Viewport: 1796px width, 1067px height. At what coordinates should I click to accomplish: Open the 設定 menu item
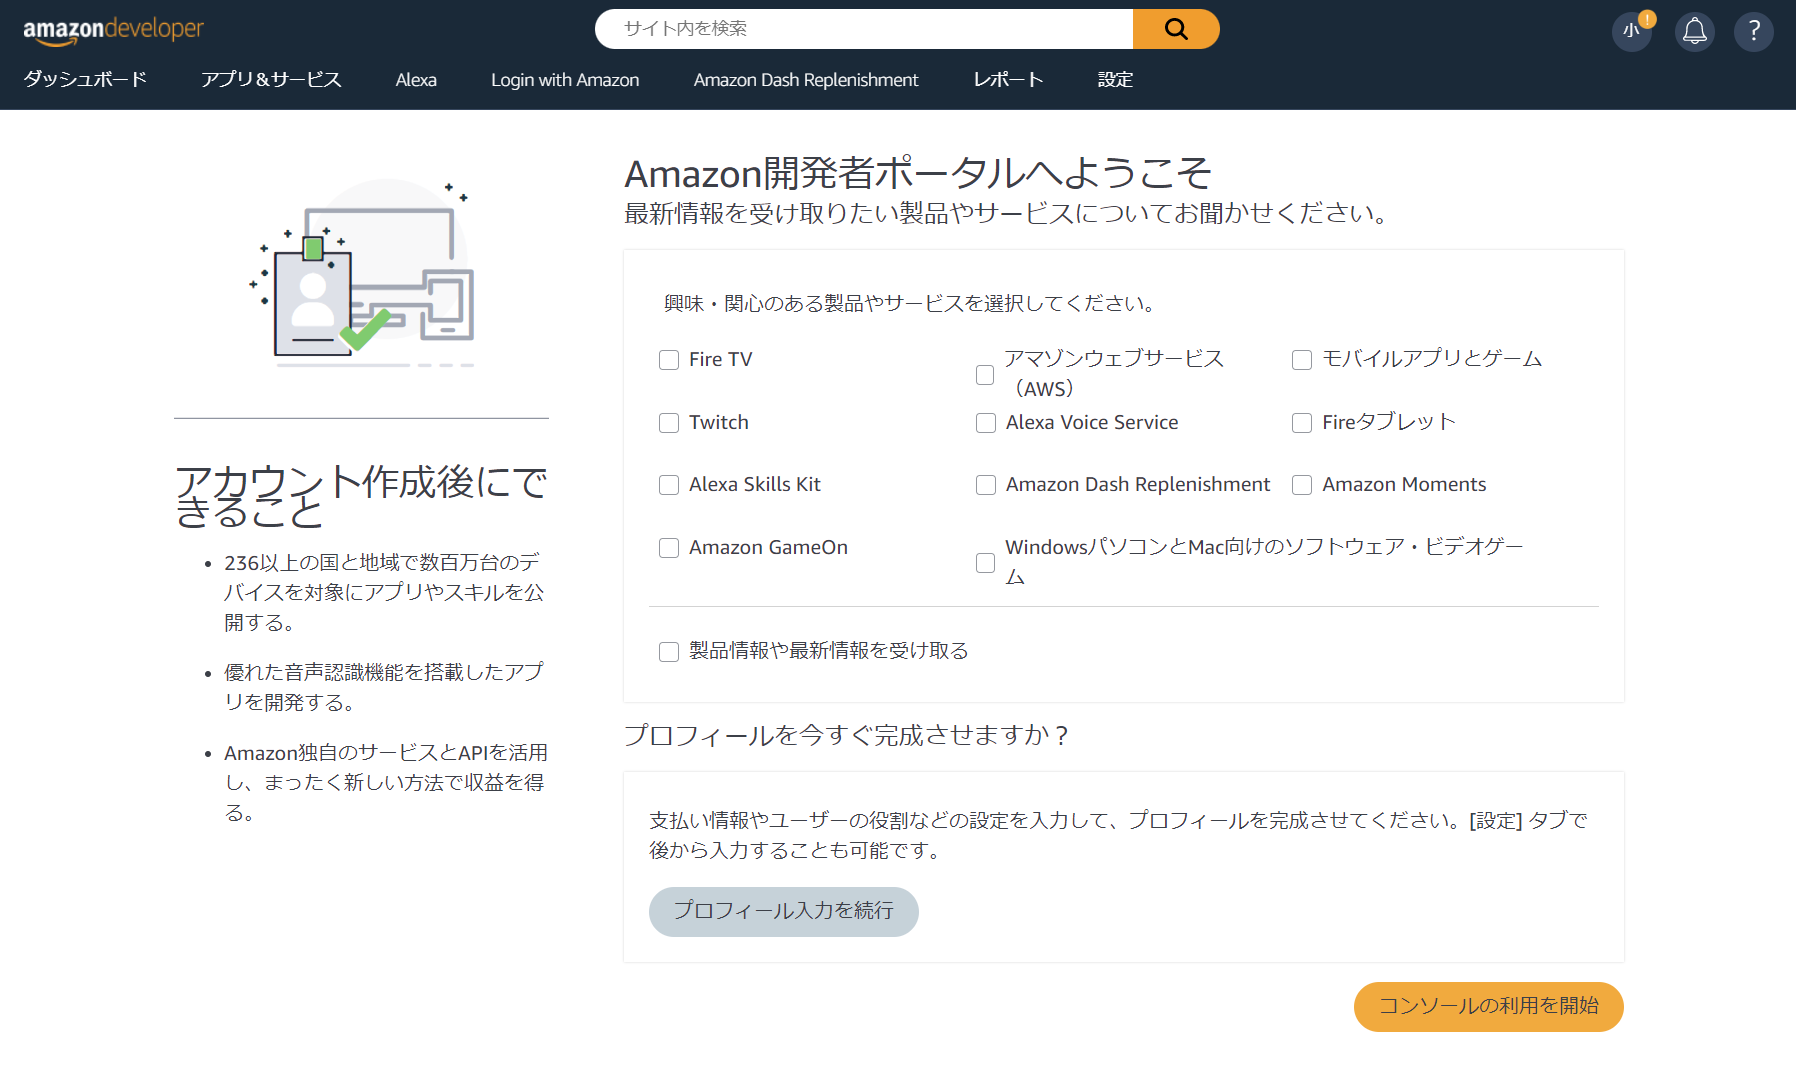[x=1114, y=80]
